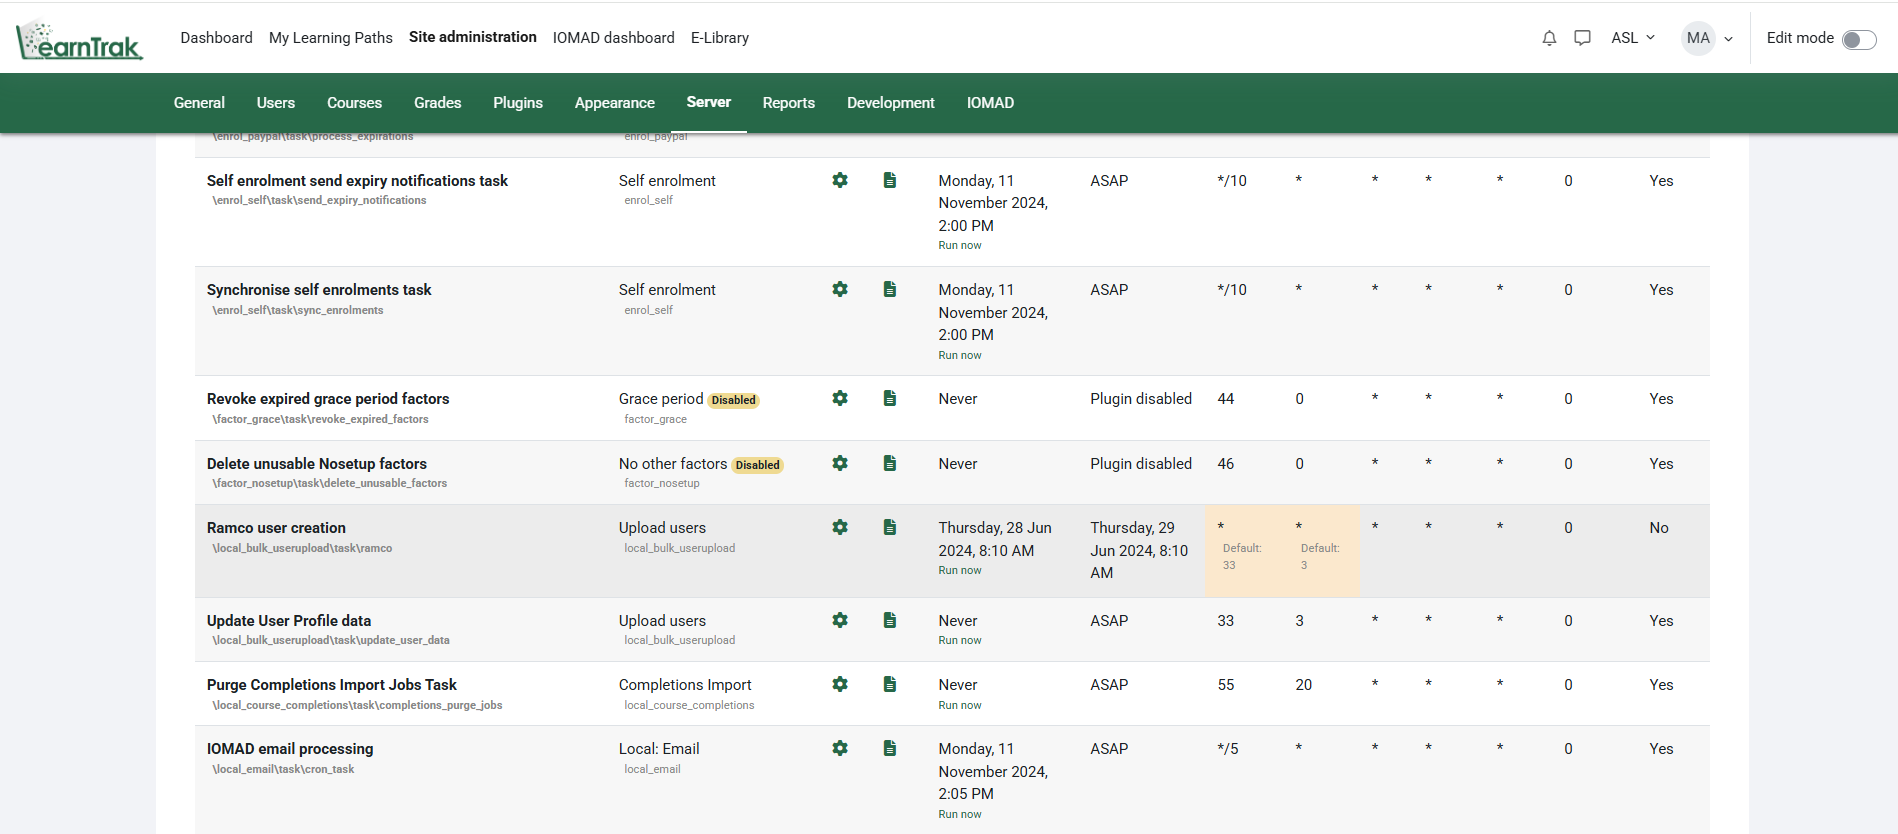Switch to the Users tab

click(276, 103)
